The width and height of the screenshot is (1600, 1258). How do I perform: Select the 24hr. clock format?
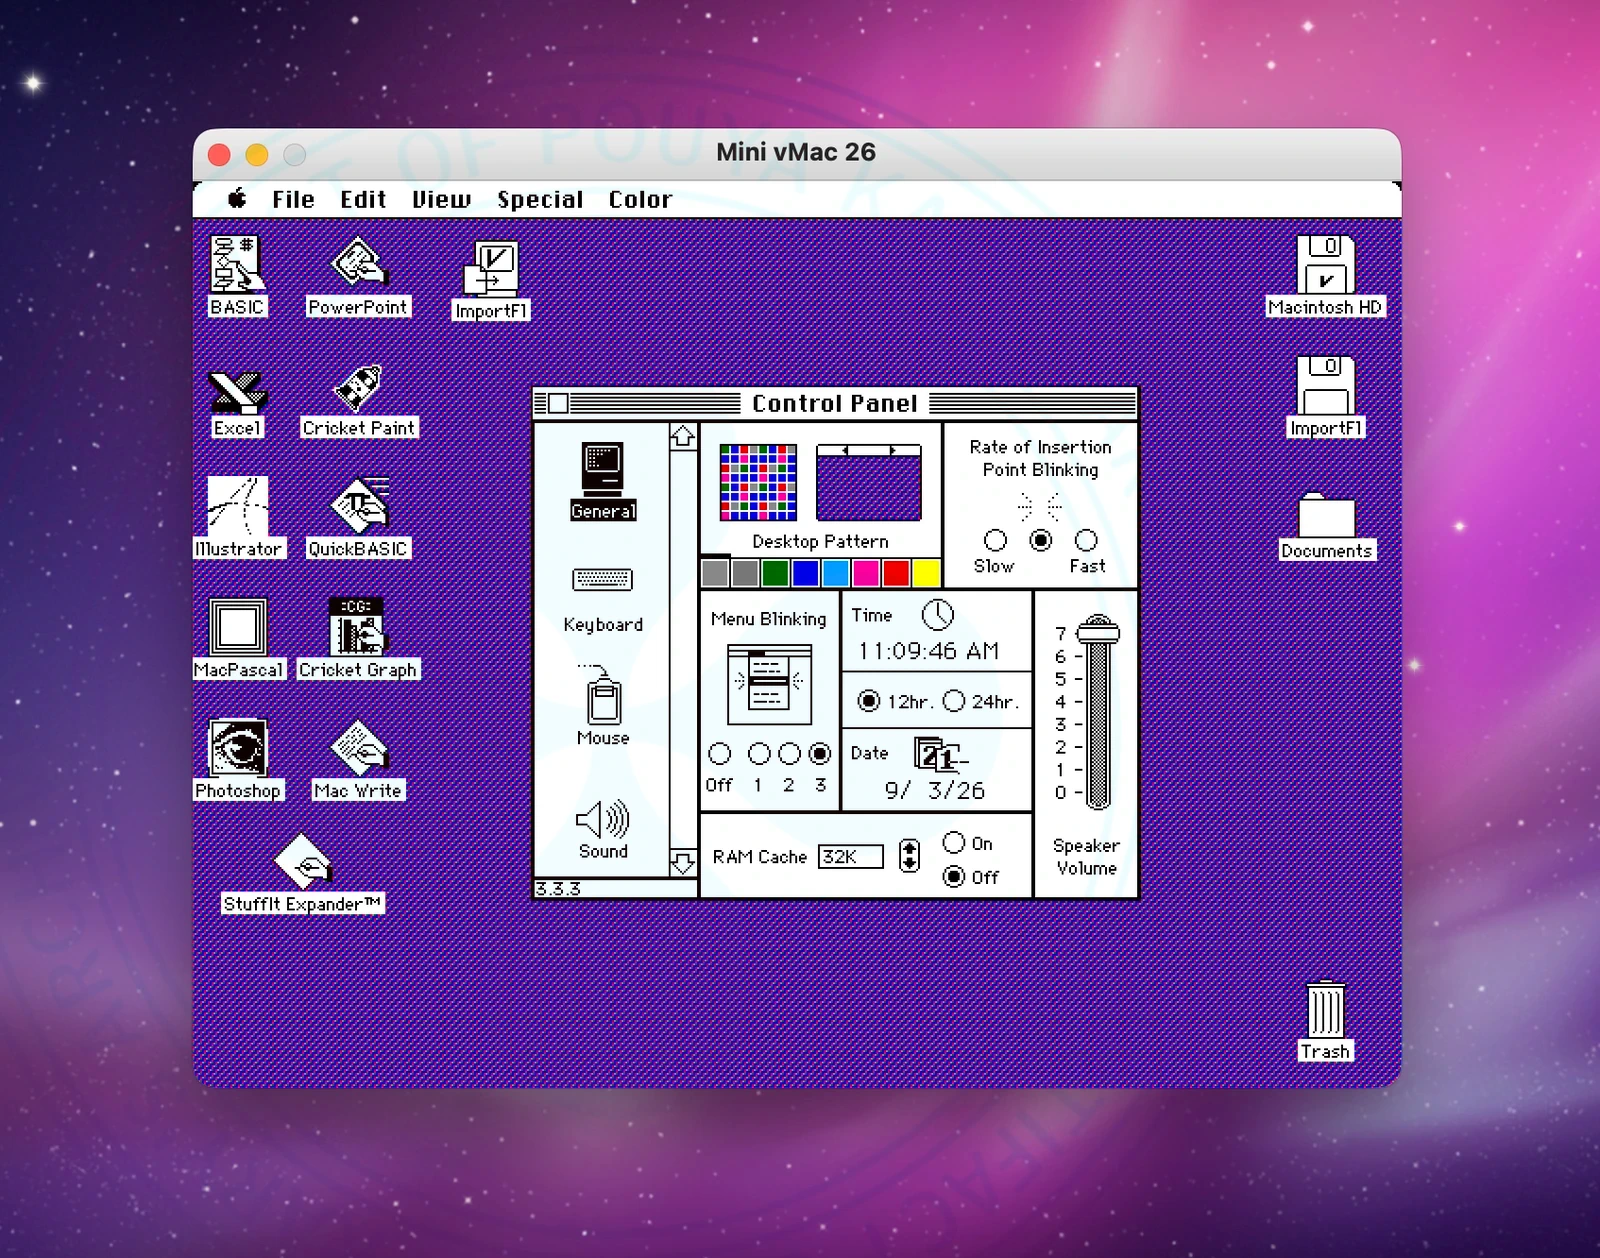point(954,701)
